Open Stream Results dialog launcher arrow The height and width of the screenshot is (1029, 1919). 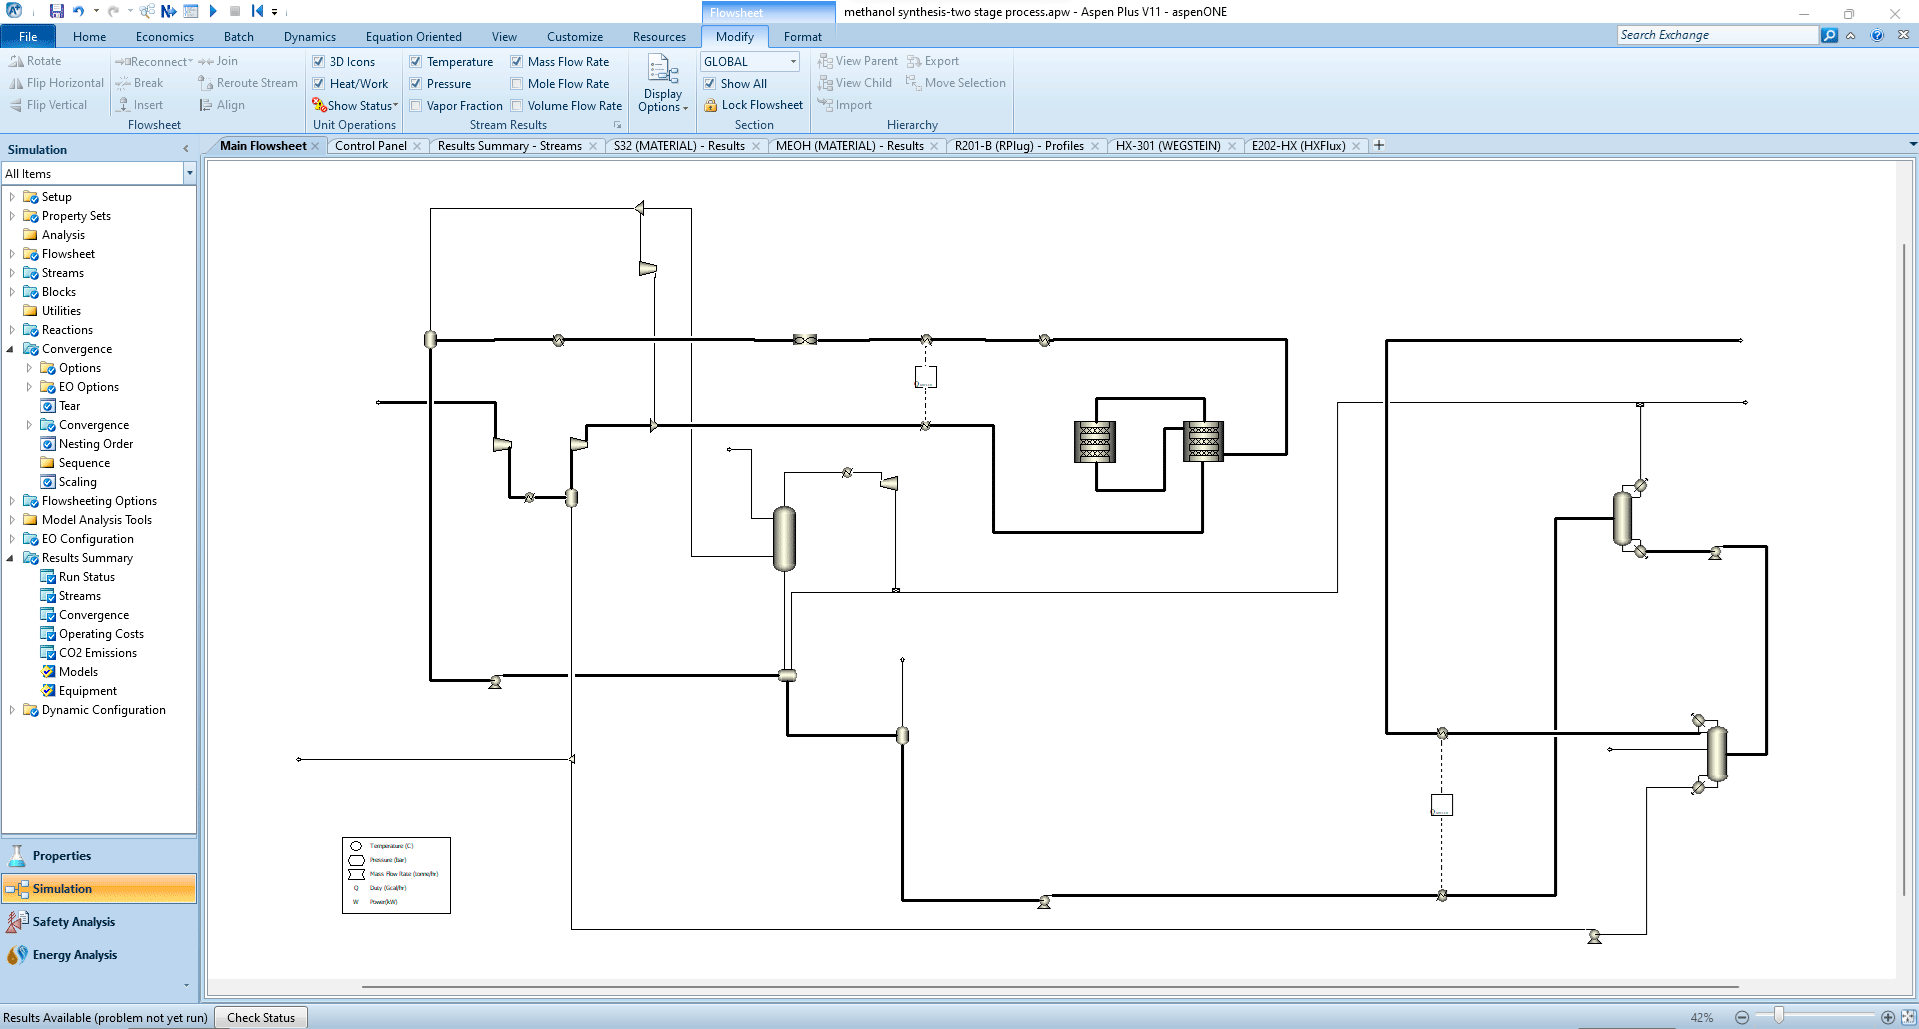617,125
